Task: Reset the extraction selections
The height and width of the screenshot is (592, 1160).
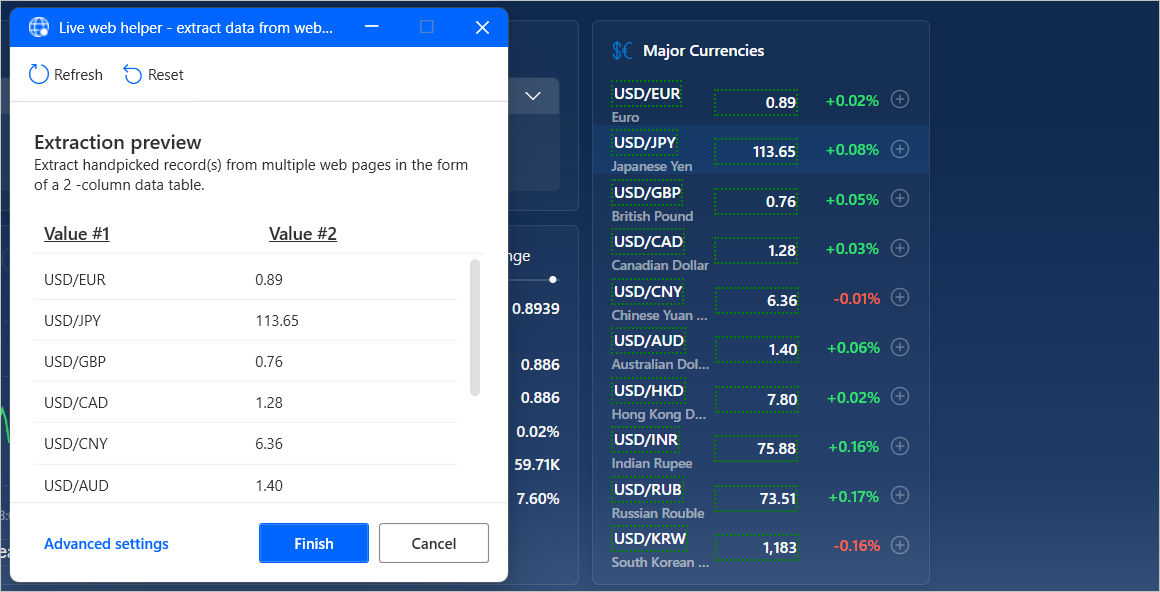Action: point(152,74)
